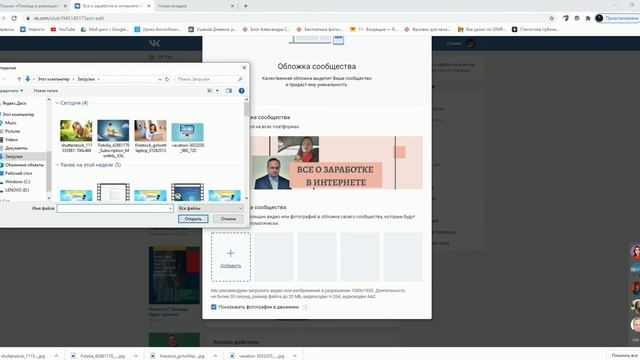
Task: Go up one folder in the file dialog
Action: (19, 79)
